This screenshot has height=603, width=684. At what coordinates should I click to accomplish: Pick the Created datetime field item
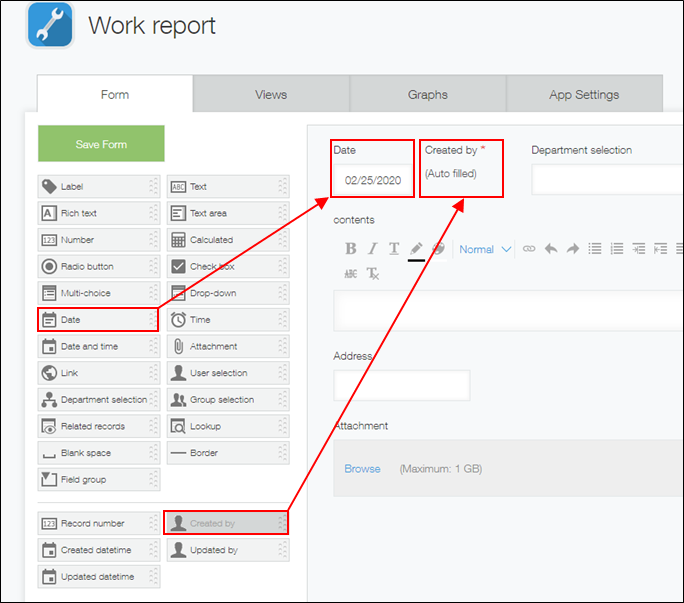coord(99,550)
